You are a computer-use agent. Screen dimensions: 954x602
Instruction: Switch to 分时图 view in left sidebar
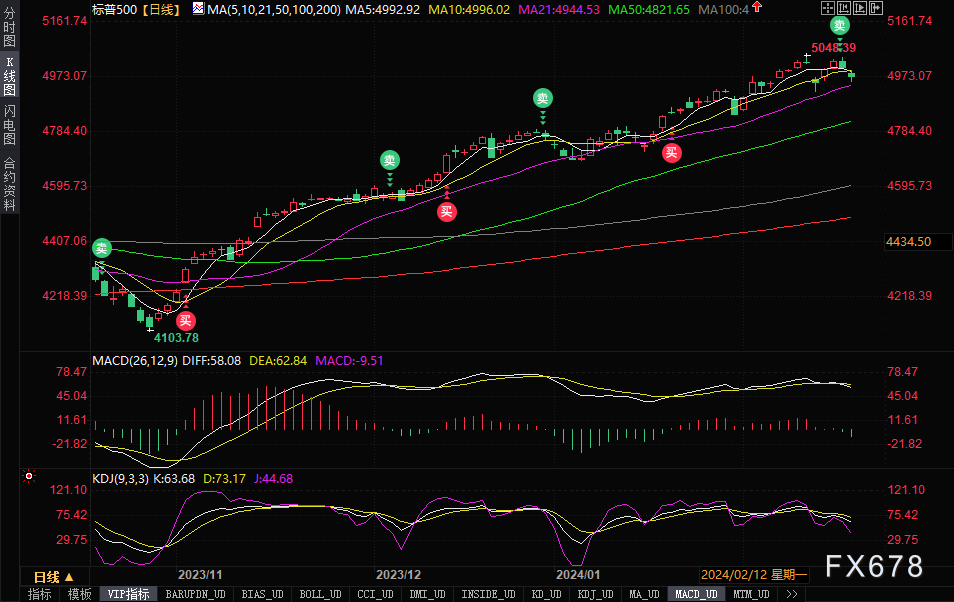[9, 27]
